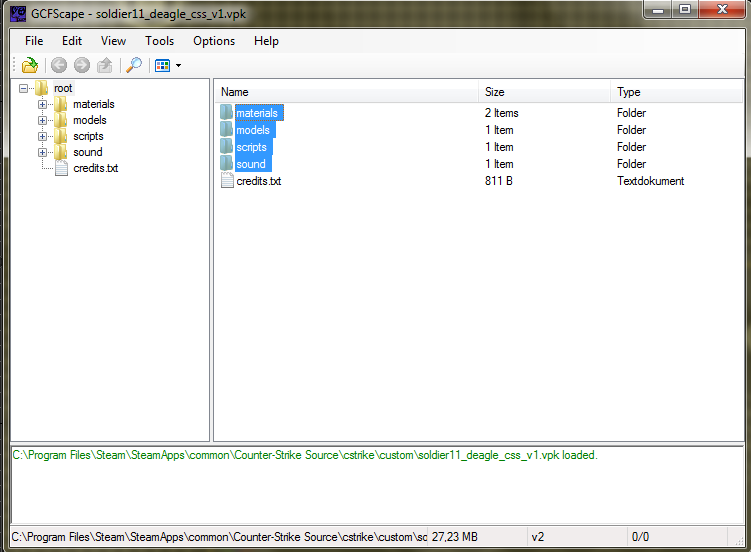Screen dimensions: 751x552
Task: Expand the sound node in tree
Action: click(42, 153)
